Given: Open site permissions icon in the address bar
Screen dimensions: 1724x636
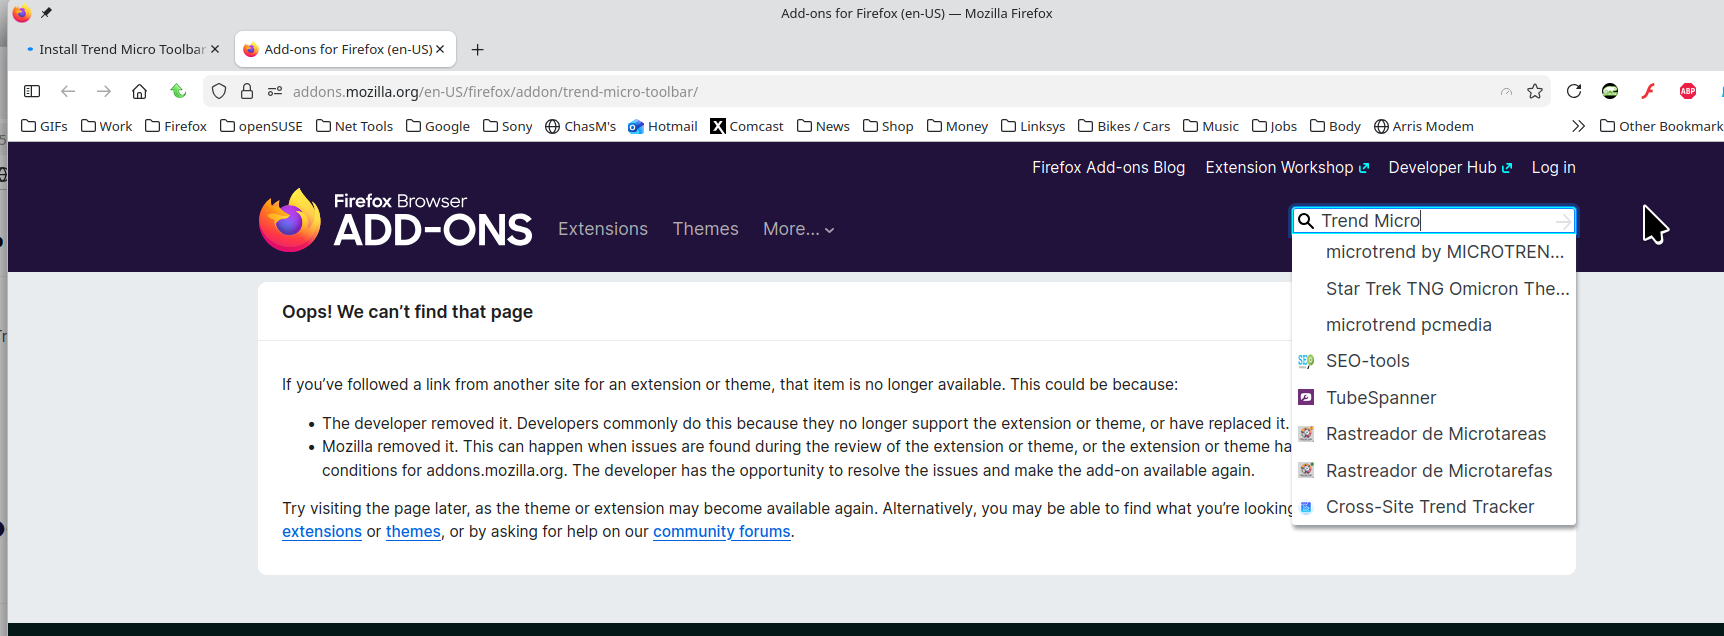Looking at the screenshot, I should [275, 91].
